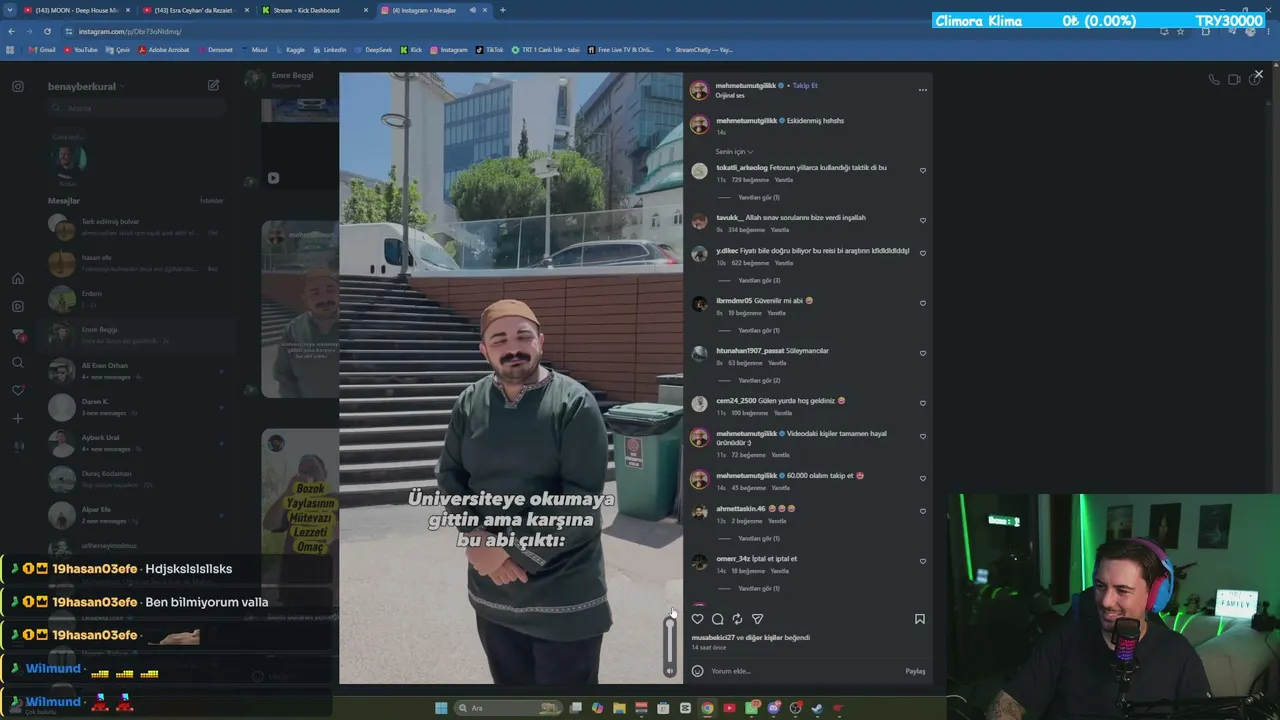Open the tokatli_arkeolog profile from the comment
Image resolution: width=1280 pixels, height=720 pixels.
click(x=742, y=167)
